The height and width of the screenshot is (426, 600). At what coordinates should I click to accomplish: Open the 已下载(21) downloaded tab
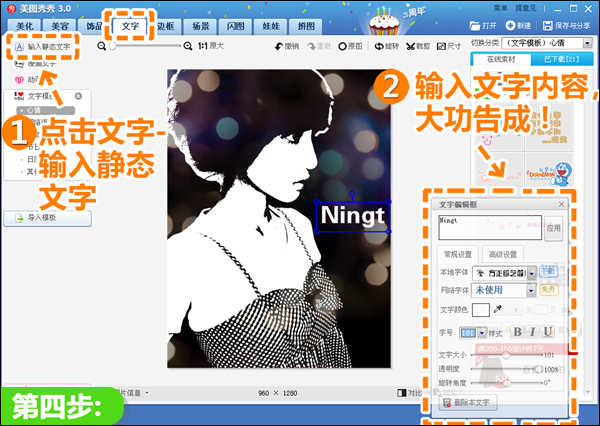pyautogui.click(x=561, y=59)
